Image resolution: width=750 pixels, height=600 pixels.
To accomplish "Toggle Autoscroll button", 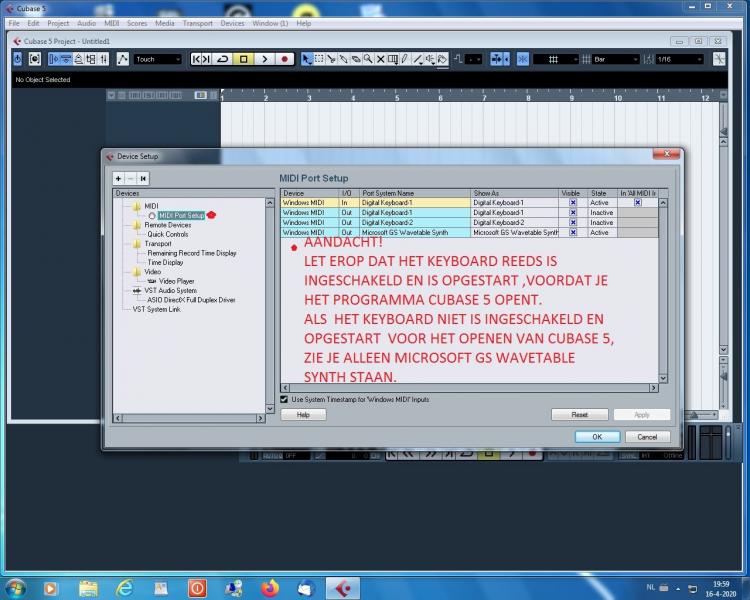I will [x=496, y=59].
